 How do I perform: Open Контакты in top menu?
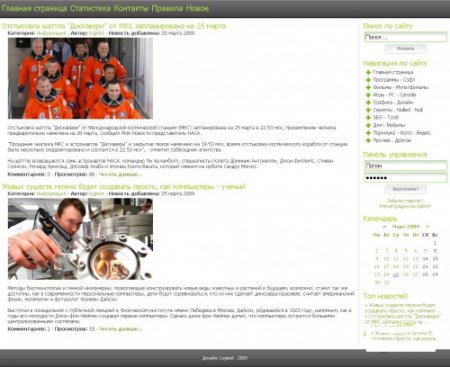(131, 8)
